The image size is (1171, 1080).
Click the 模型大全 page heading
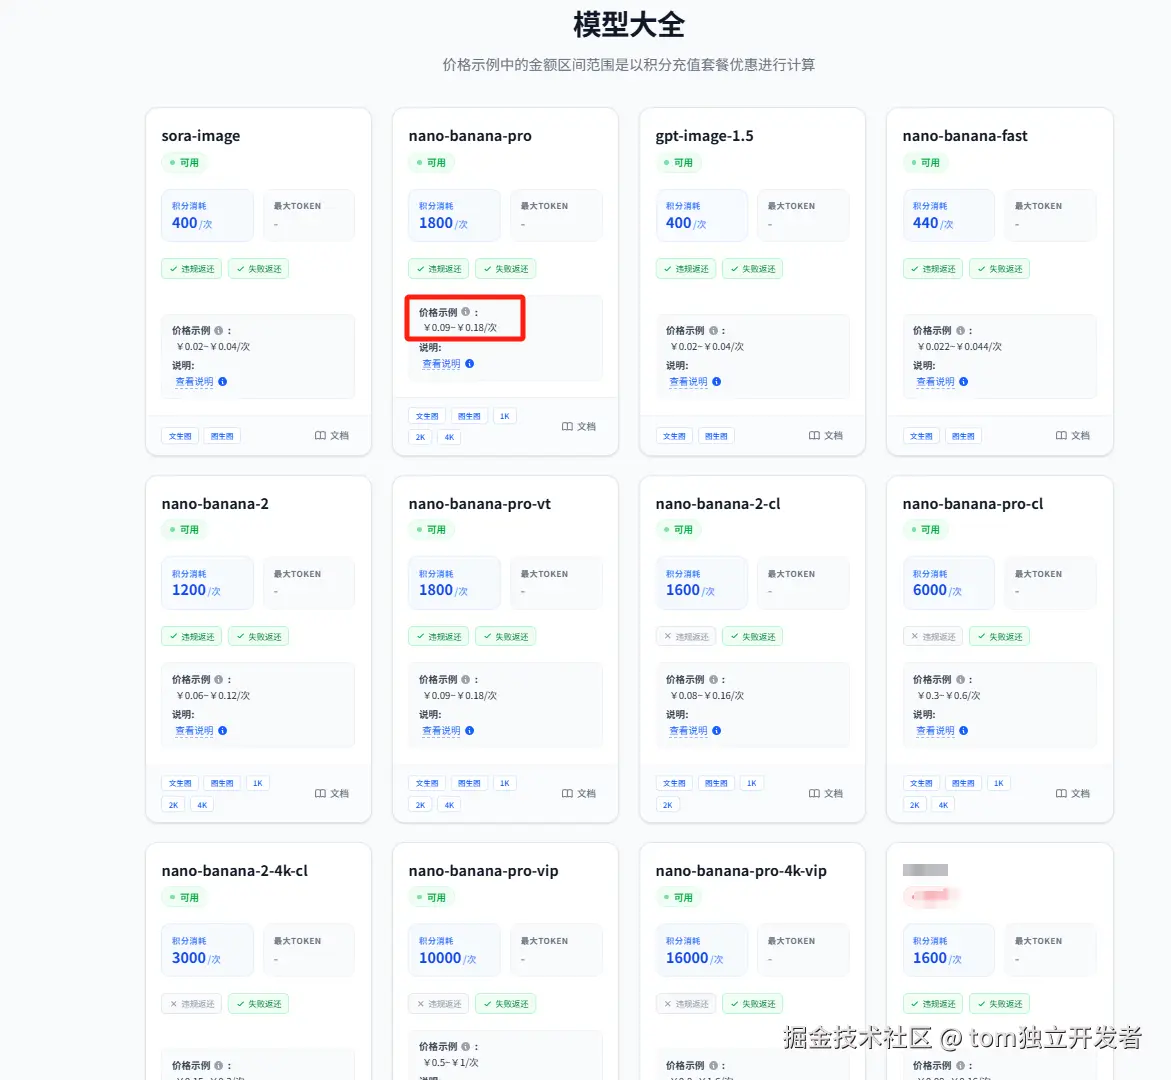629,25
